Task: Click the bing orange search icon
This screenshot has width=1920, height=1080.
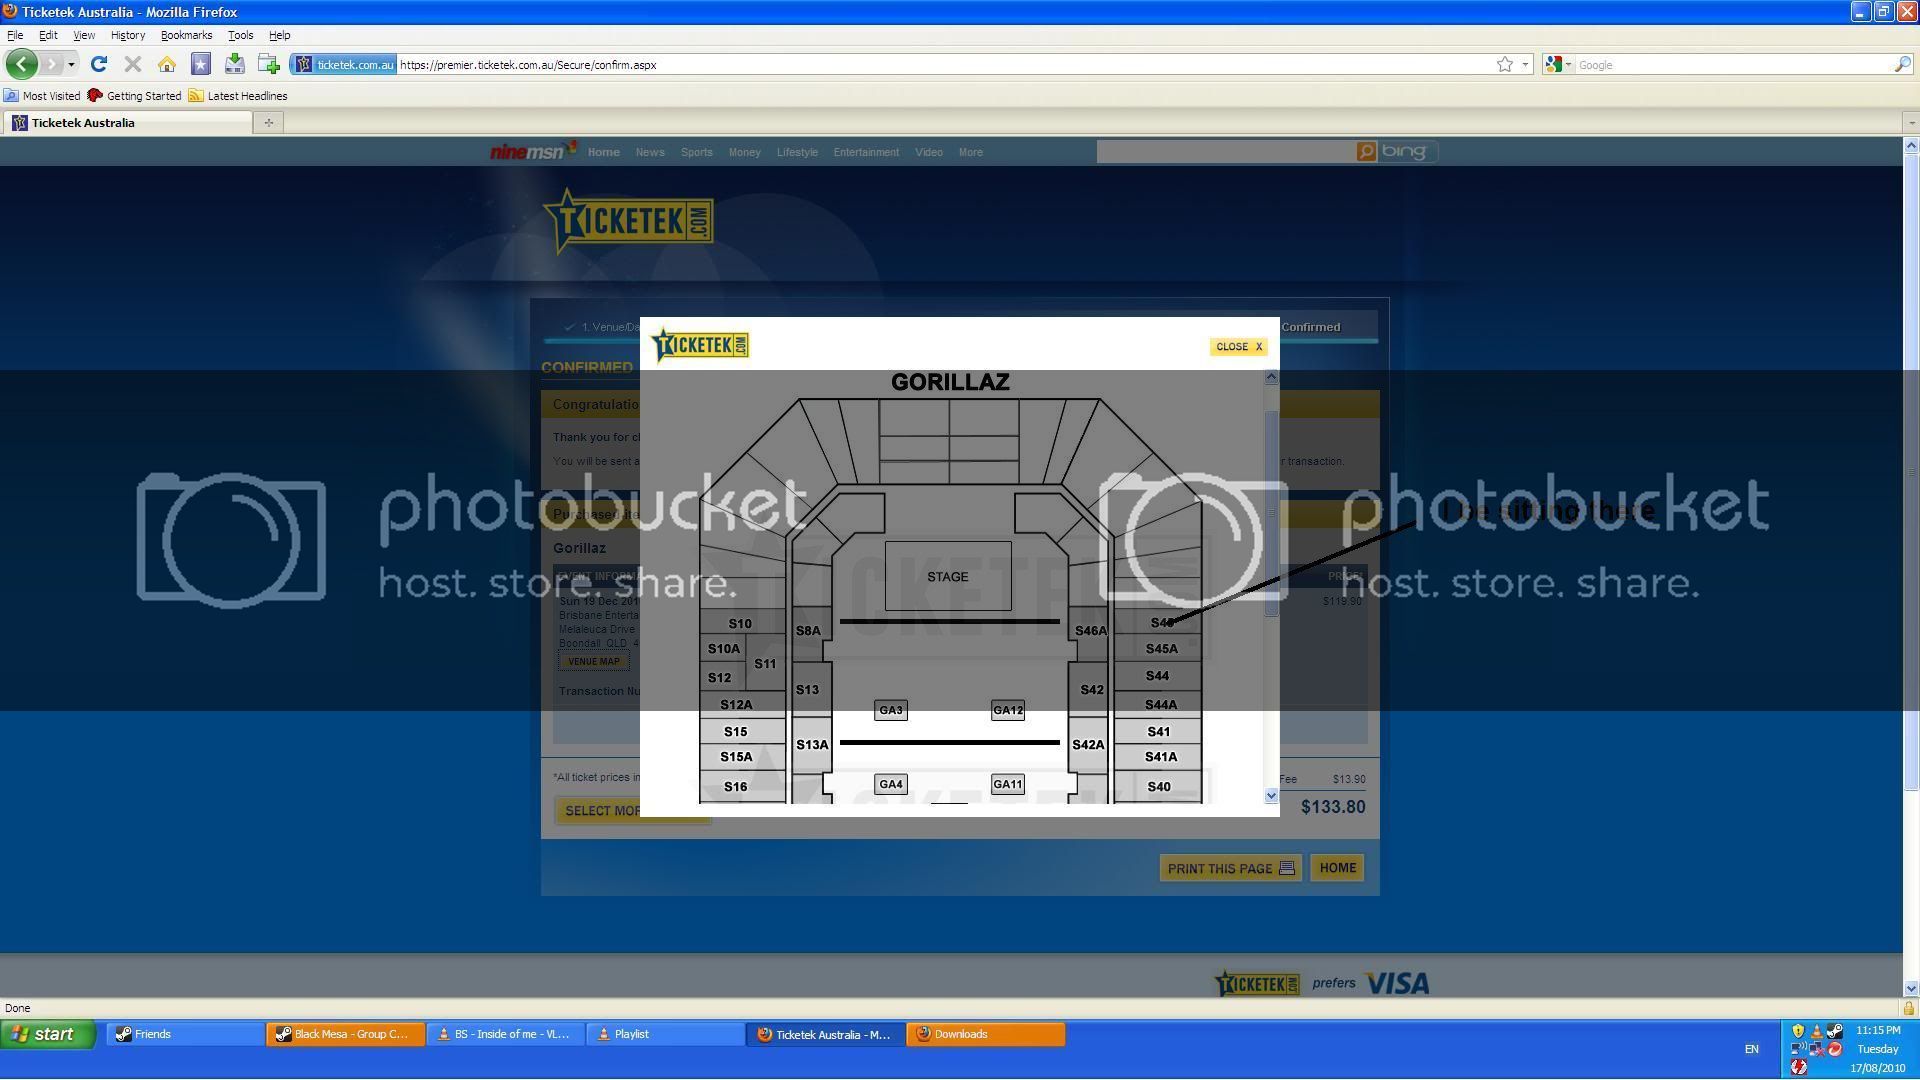Action: 1366,151
